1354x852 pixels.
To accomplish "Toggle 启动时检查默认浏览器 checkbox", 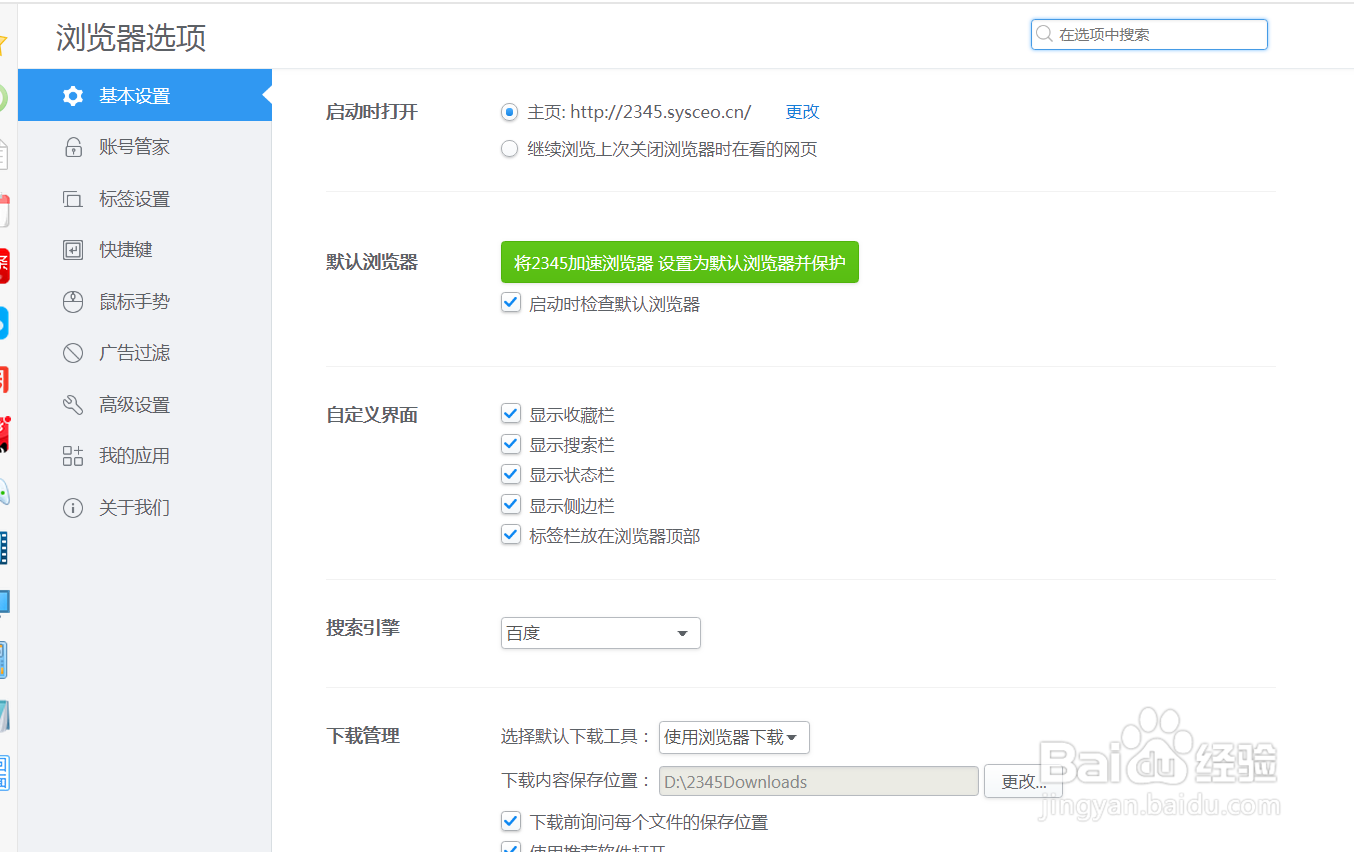I will pos(511,303).
